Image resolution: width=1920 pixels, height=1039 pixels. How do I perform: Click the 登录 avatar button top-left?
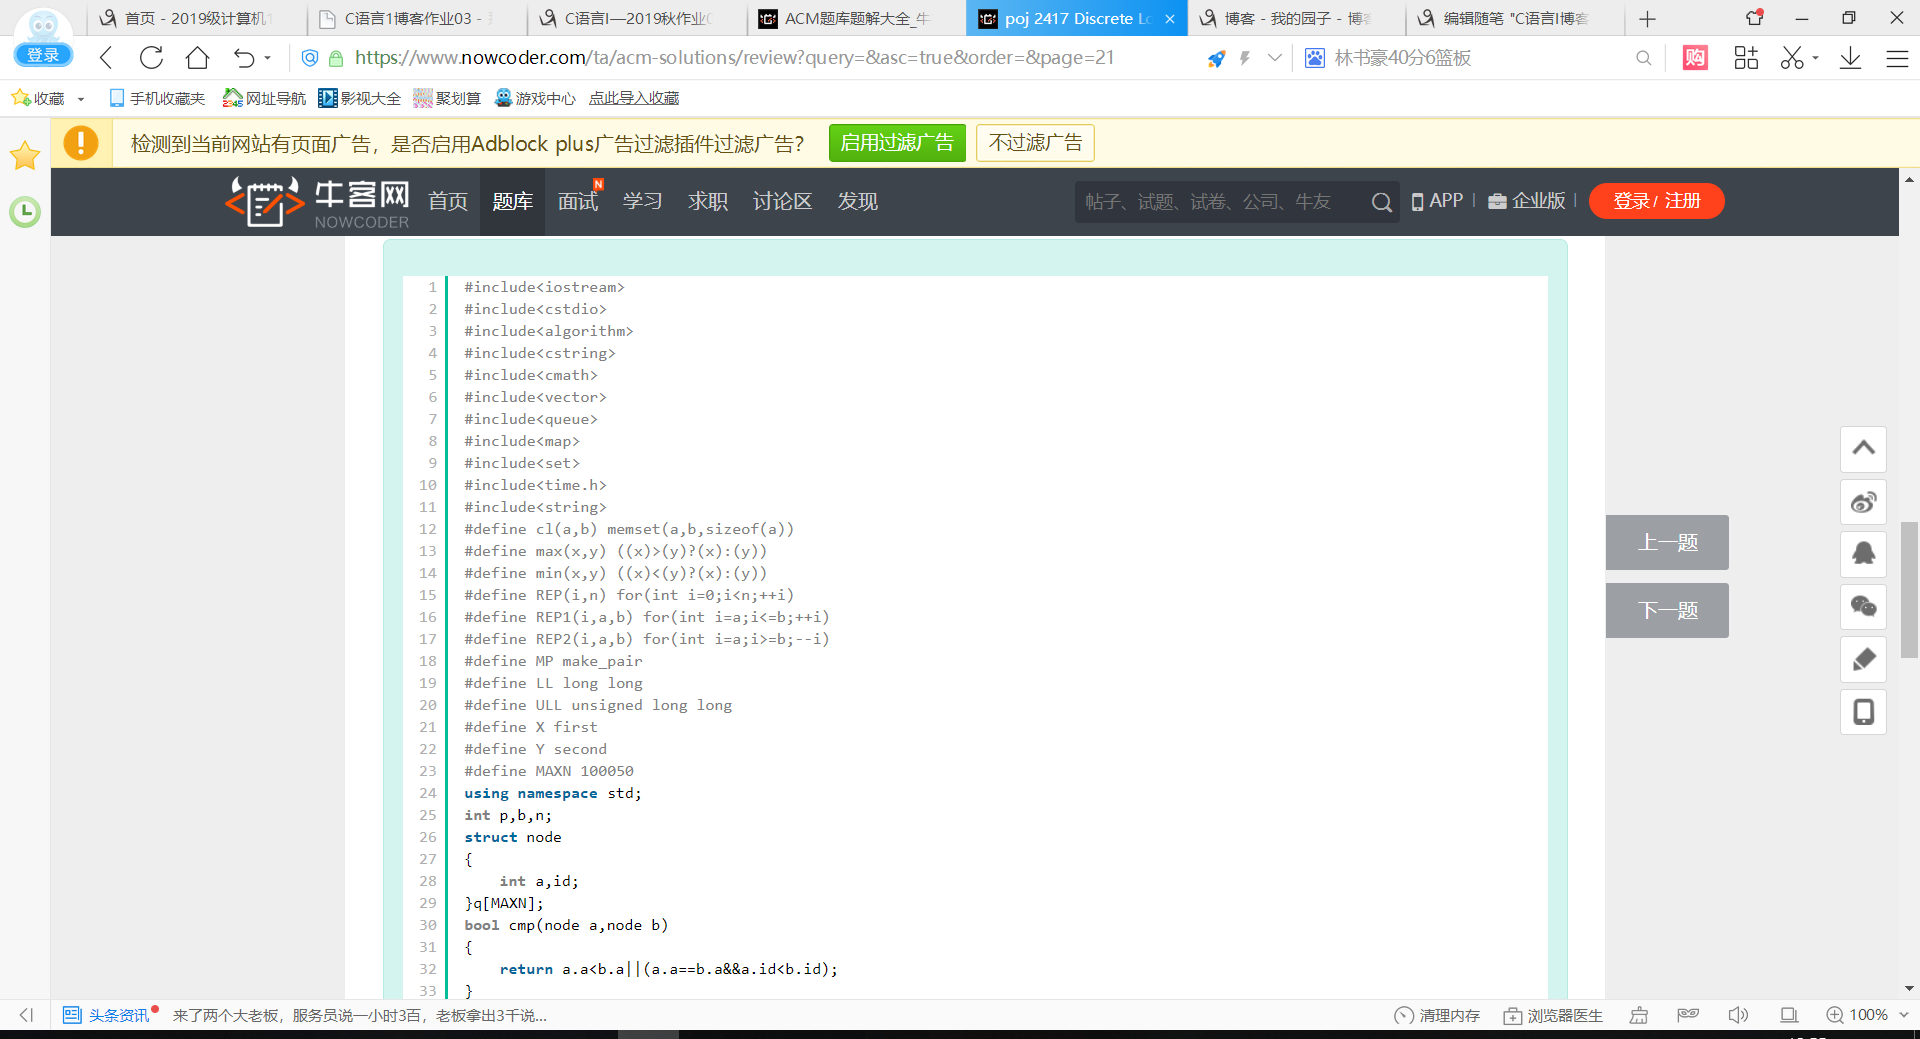[x=43, y=55]
